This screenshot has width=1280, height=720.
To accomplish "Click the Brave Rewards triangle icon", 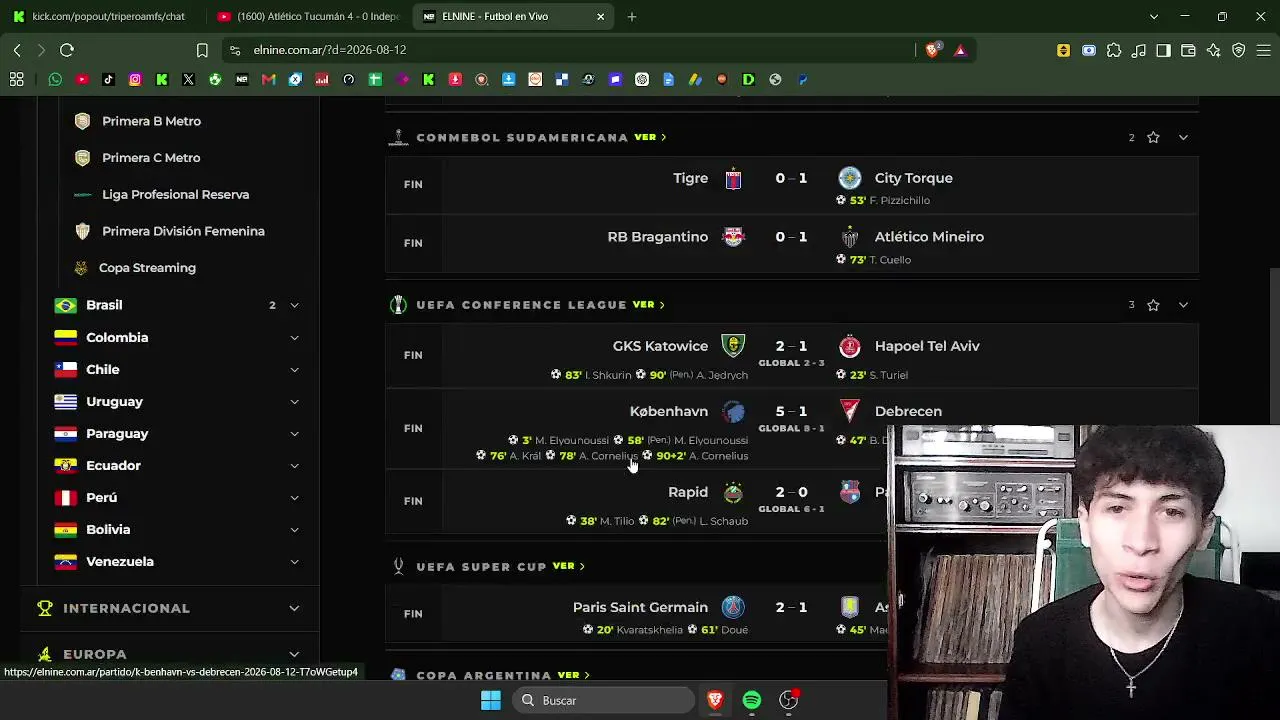I will 960,50.
